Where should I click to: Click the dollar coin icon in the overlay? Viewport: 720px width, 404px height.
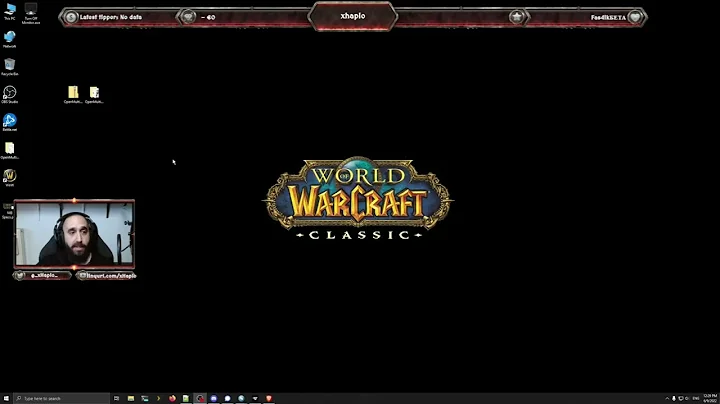tap(71, 17)
